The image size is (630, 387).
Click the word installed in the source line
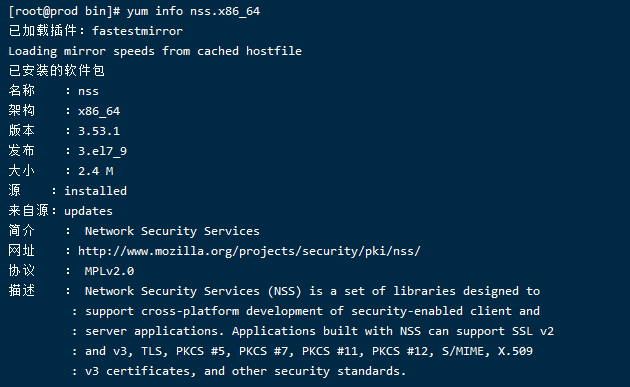[x=95, y=191]
